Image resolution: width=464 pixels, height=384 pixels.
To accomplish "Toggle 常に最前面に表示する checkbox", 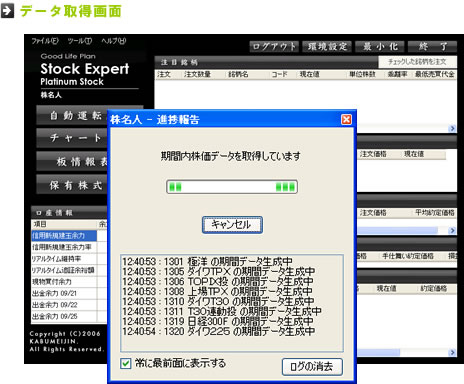I will click(x=126, y=363).
